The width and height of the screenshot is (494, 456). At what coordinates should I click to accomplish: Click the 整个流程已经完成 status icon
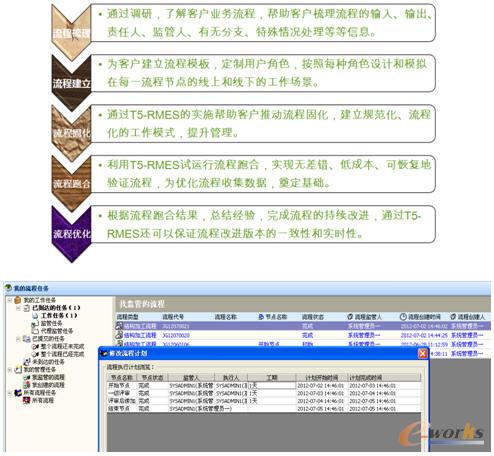[35, 354]
